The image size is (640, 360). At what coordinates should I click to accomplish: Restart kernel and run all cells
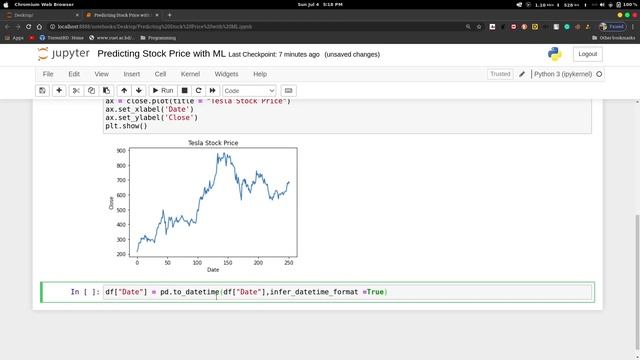(x=212, y=91)
